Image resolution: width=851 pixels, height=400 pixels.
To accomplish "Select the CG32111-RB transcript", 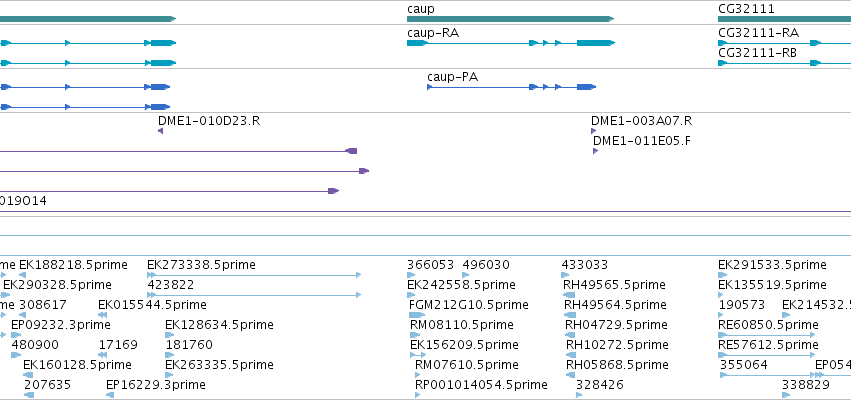I will pos(784,63).
